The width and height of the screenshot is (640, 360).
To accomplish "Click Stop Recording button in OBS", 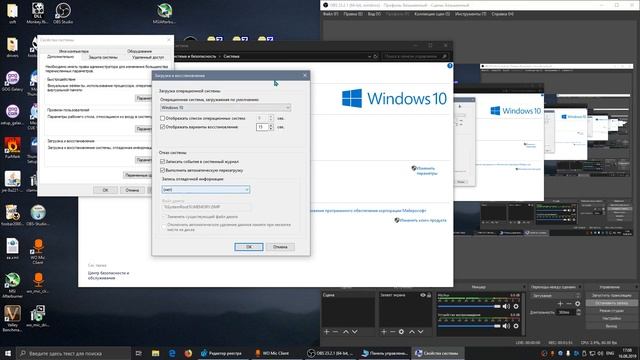I will pos(611,303).
